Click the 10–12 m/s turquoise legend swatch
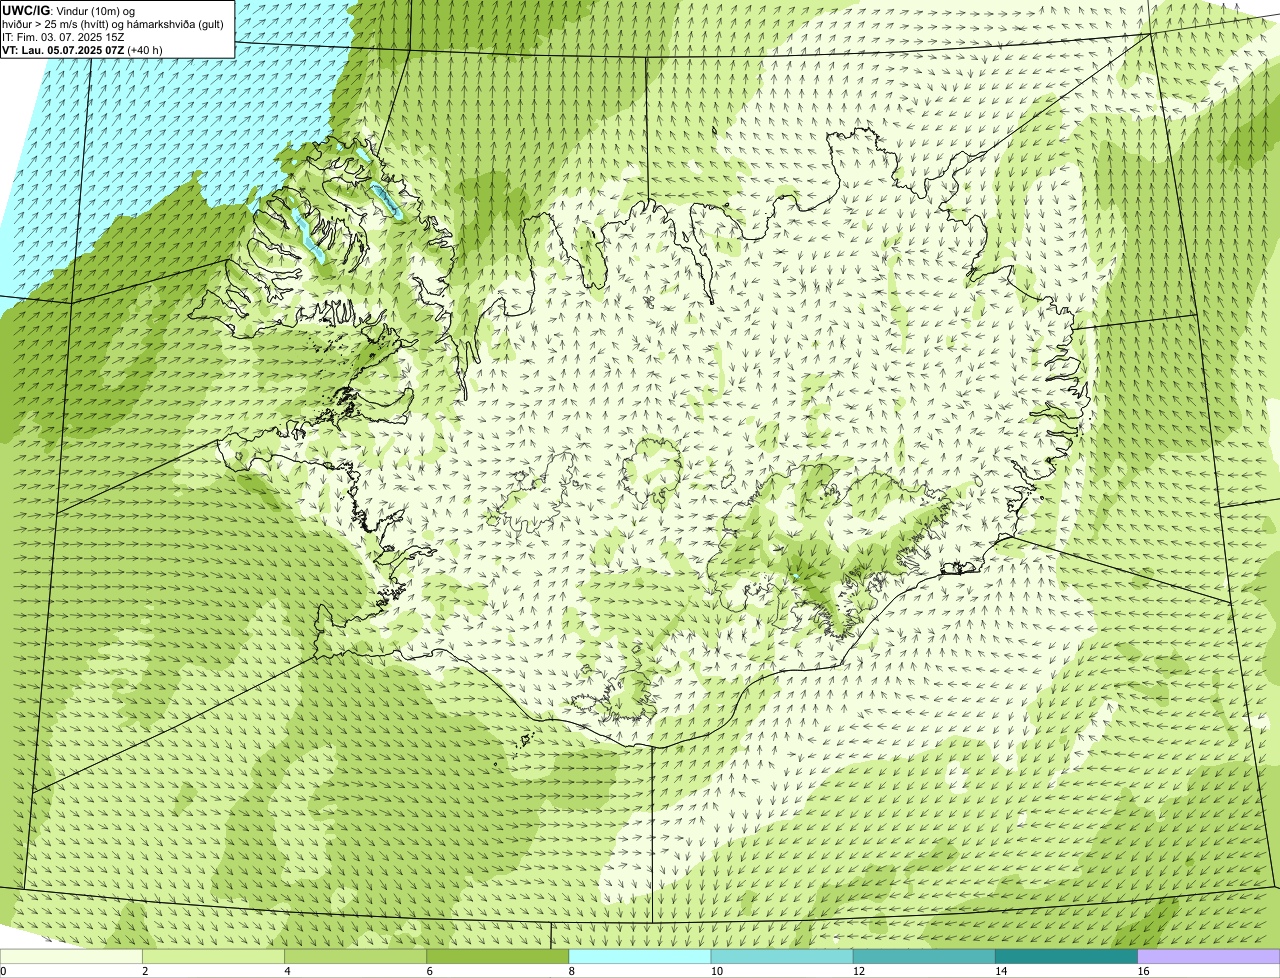The width and height of the screenshot is (1280, 978). [782, 956]
